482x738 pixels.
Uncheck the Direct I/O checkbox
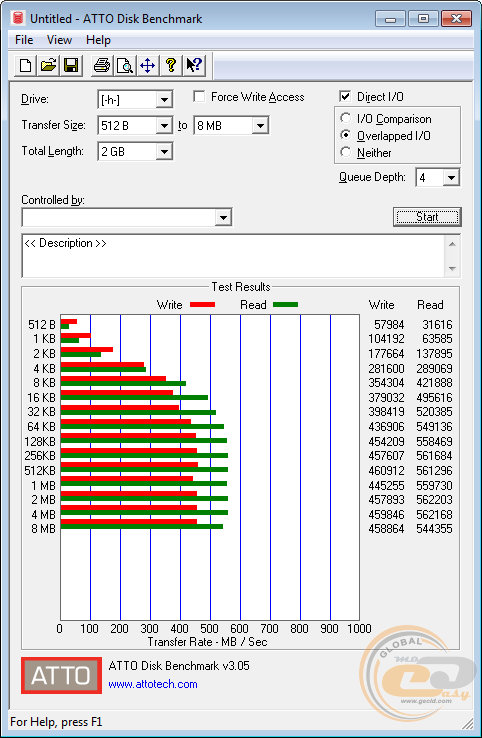click(x=345, y=96)
